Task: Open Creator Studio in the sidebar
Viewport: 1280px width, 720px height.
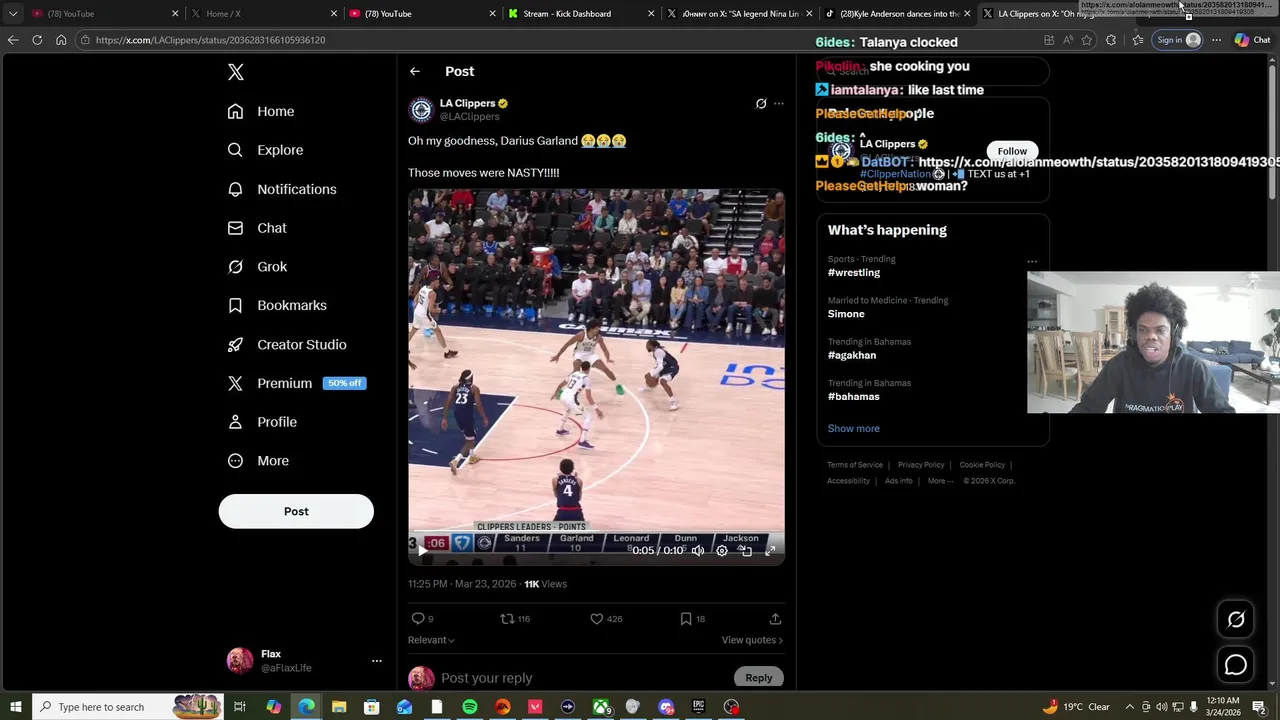Action: pos(286,344)
